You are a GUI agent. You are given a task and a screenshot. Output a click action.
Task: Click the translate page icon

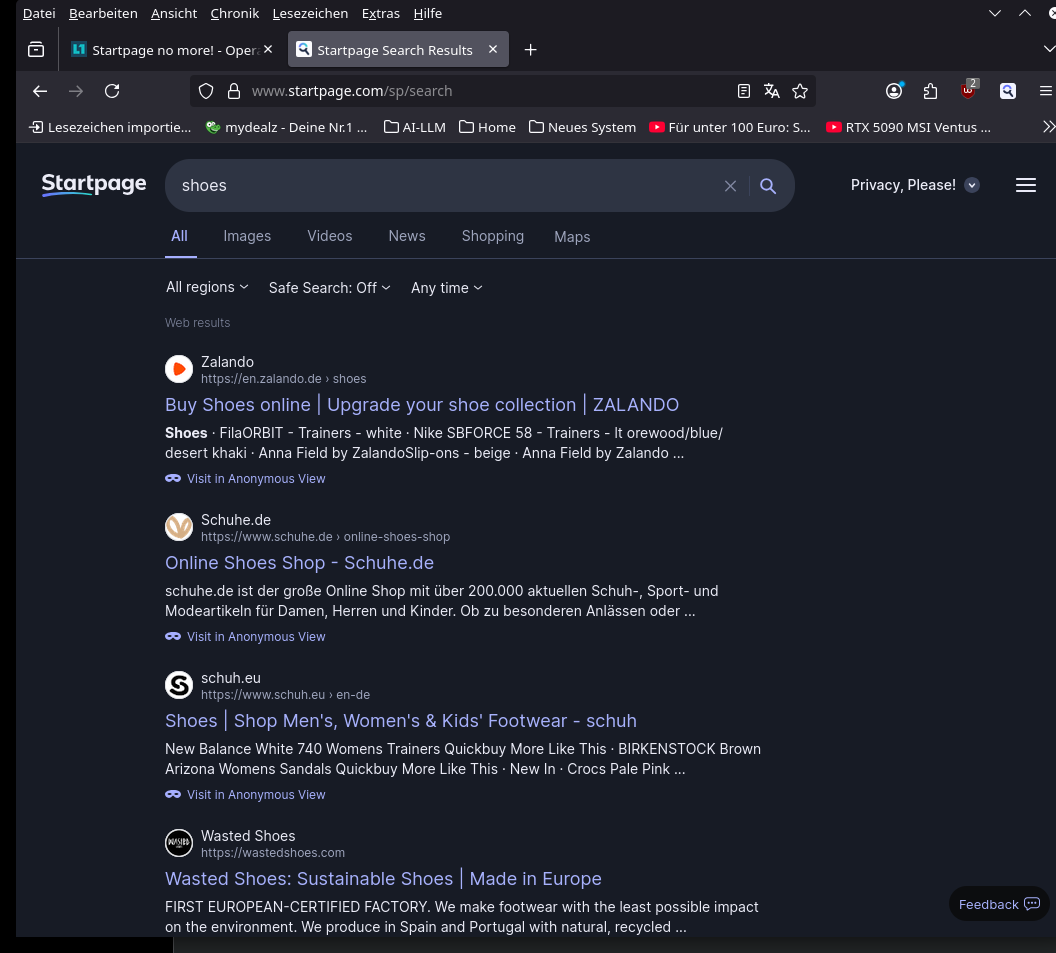pyautogui.click(x=771, y=91)
